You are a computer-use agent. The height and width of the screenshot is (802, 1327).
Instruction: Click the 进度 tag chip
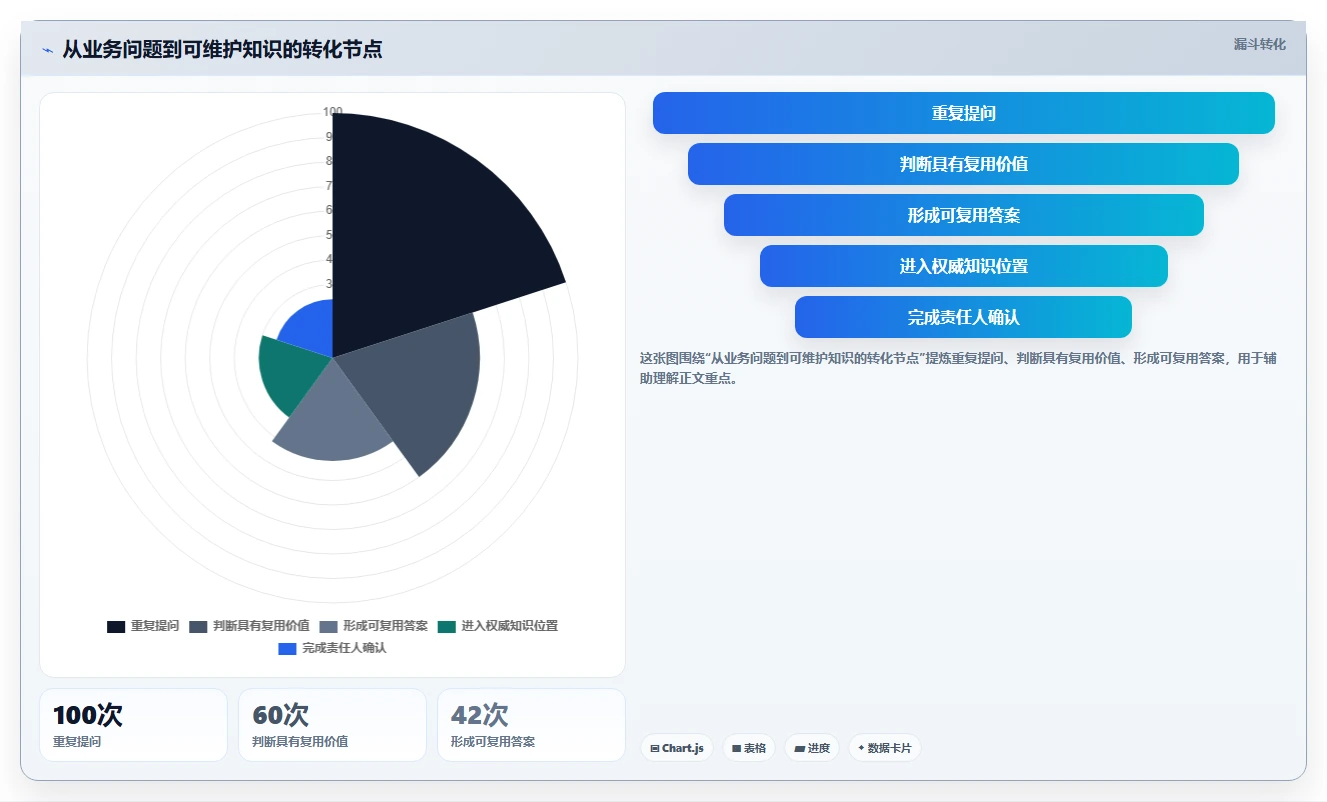(x=812, y=748)
